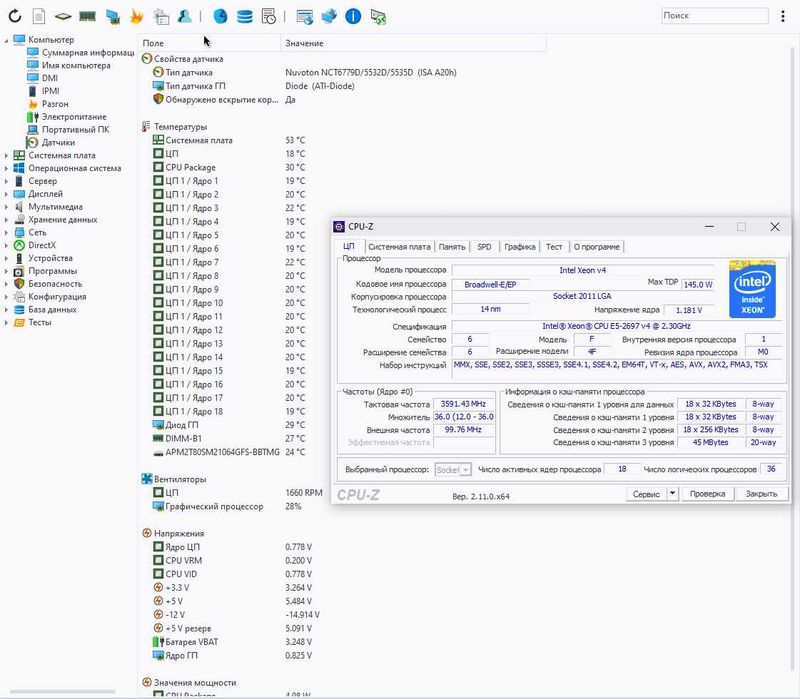Click the Тесты tree icon
The width and height of the screenshot is (800, 699).
coord(19,322)
